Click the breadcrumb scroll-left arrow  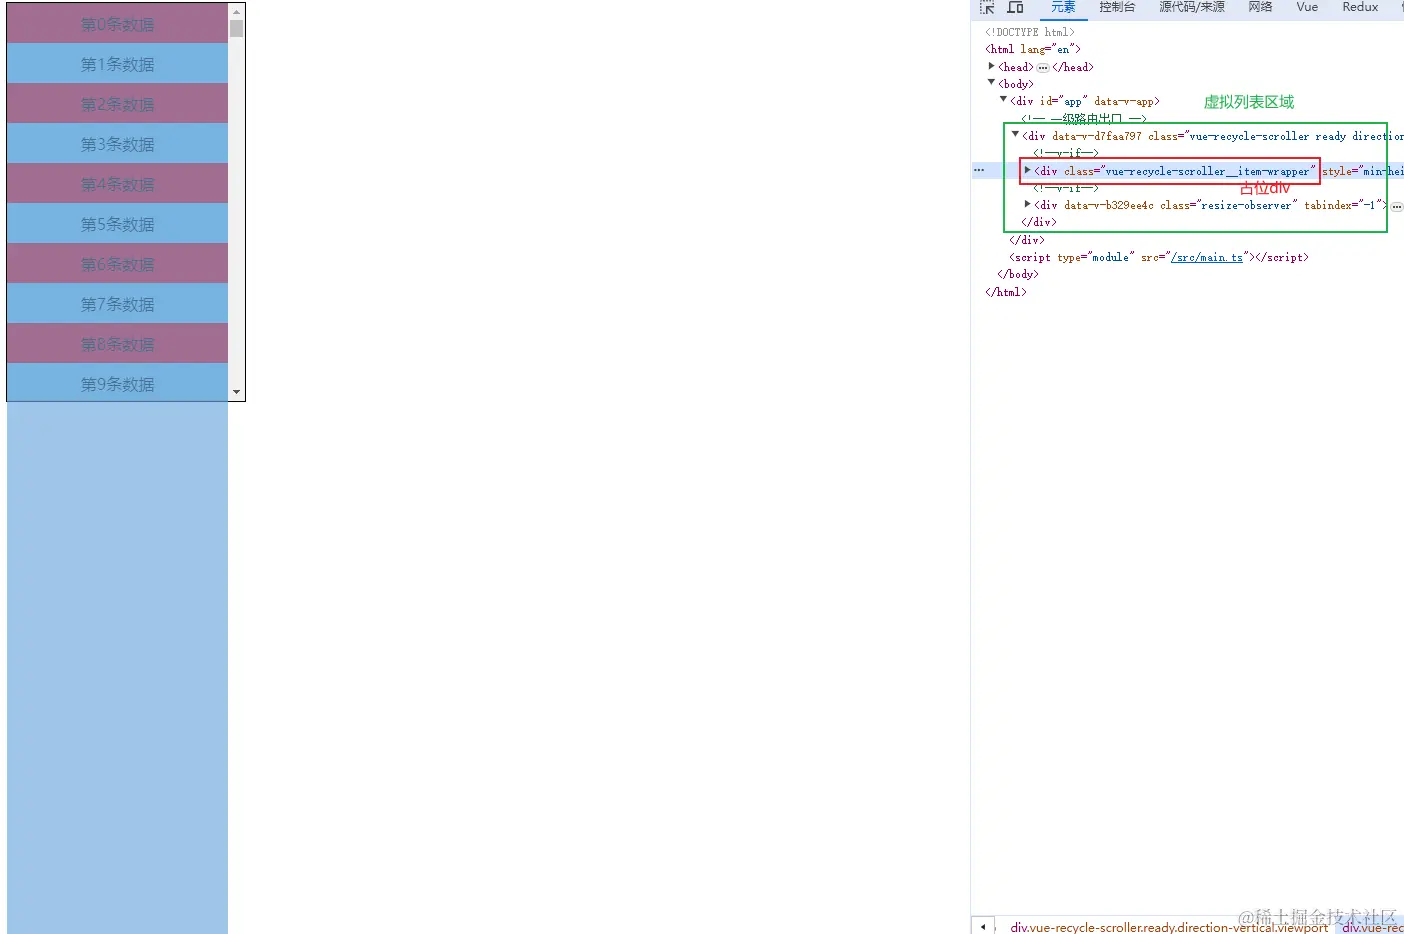point(984,927)
